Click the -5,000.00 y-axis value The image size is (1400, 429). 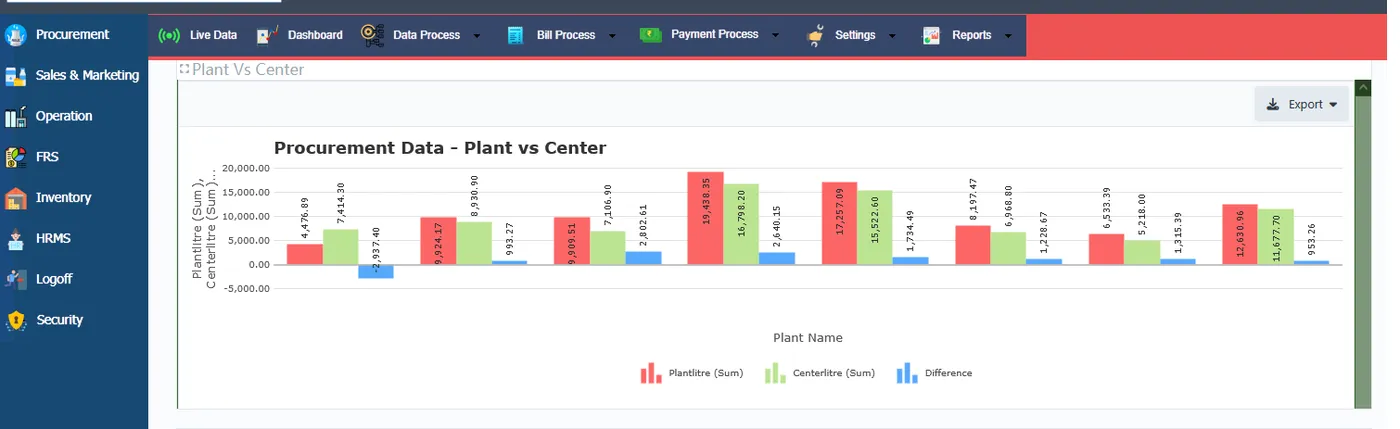pyautogui.click(x=246, y=289)
